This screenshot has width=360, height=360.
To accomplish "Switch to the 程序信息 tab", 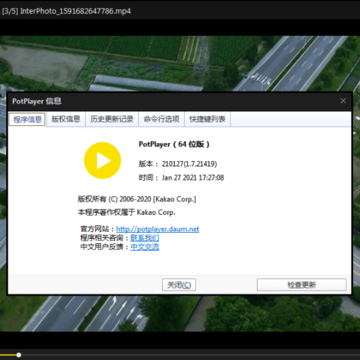I will pyautogui.click(x=27, y=119).
